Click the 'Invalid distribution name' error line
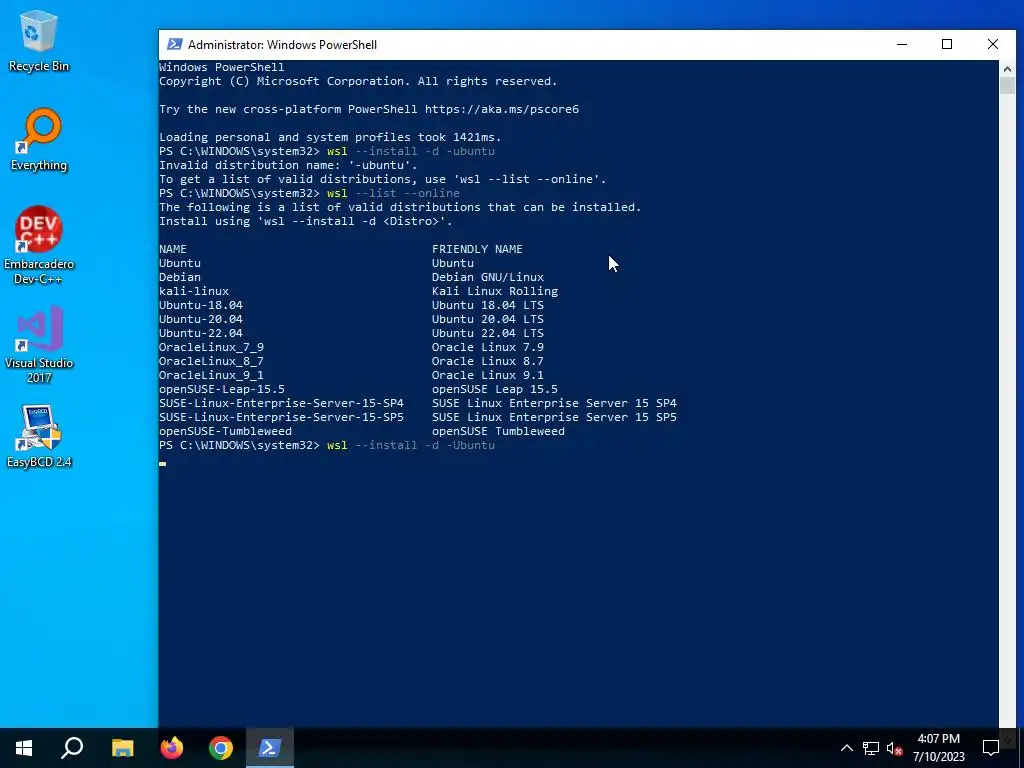 tap(288, 165)
